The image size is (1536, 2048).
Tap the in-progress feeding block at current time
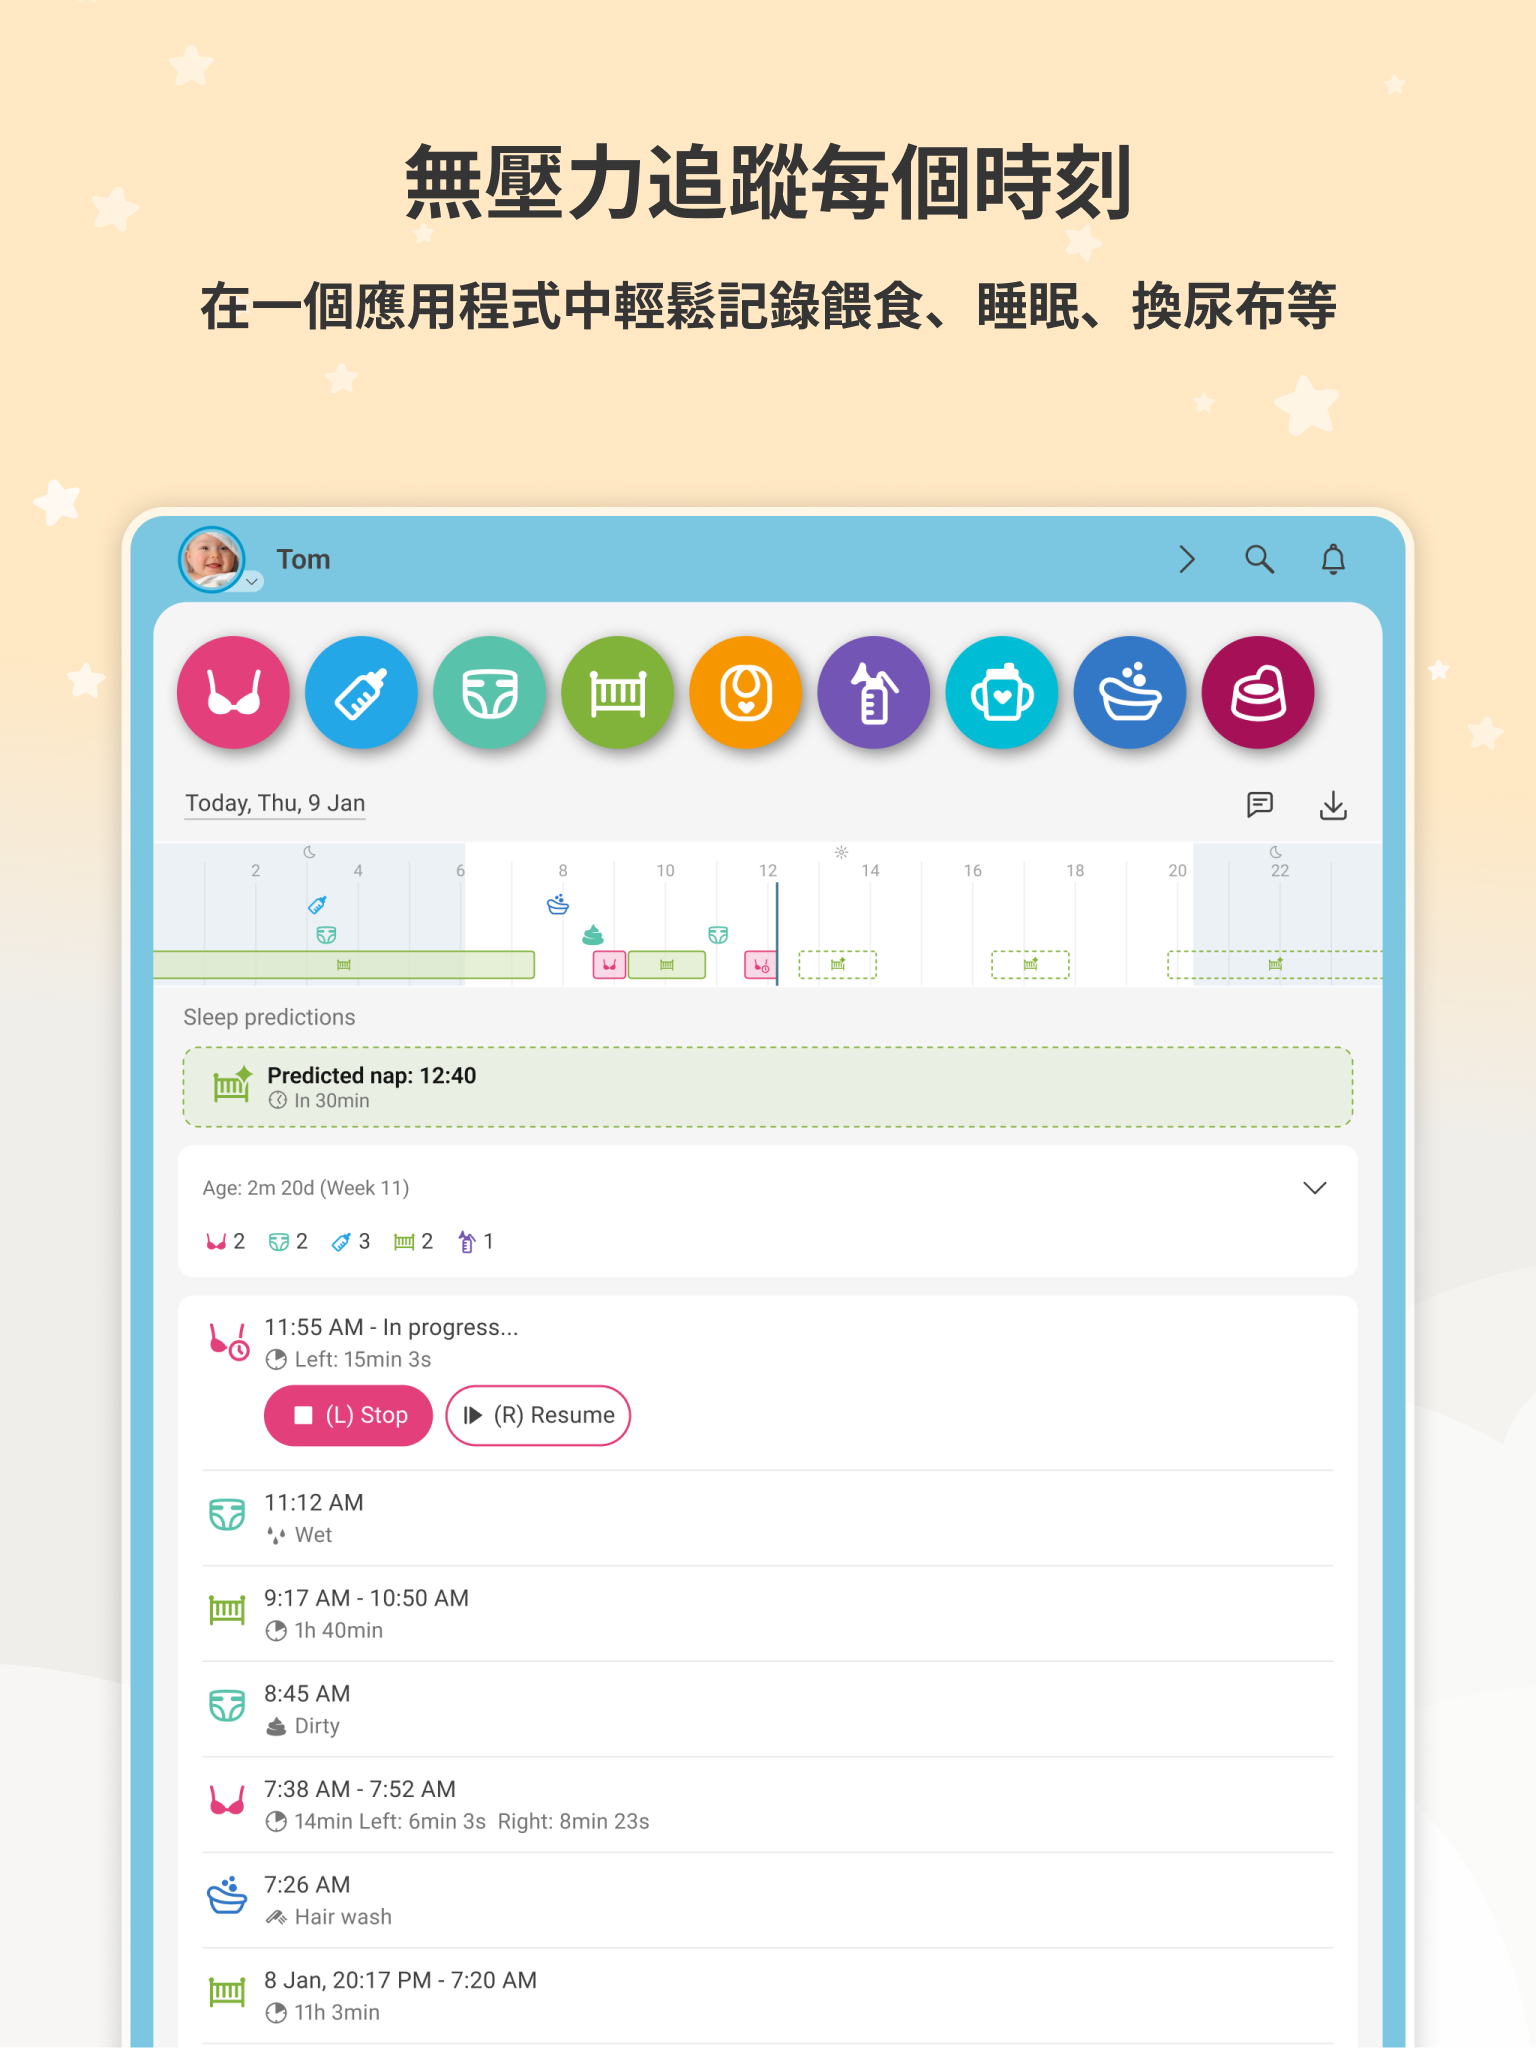coord(760,965)
